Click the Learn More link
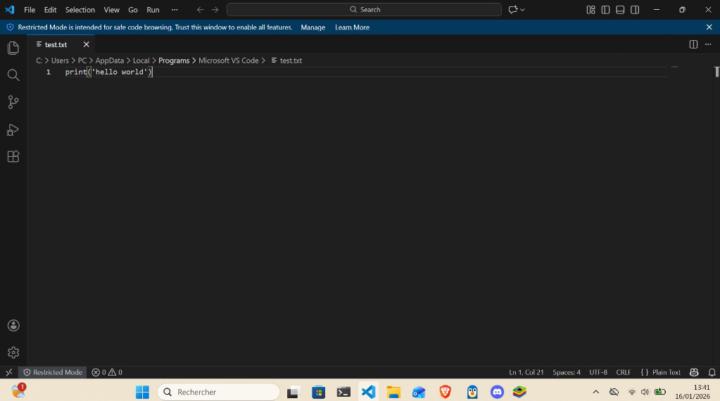 click(352, 27)
